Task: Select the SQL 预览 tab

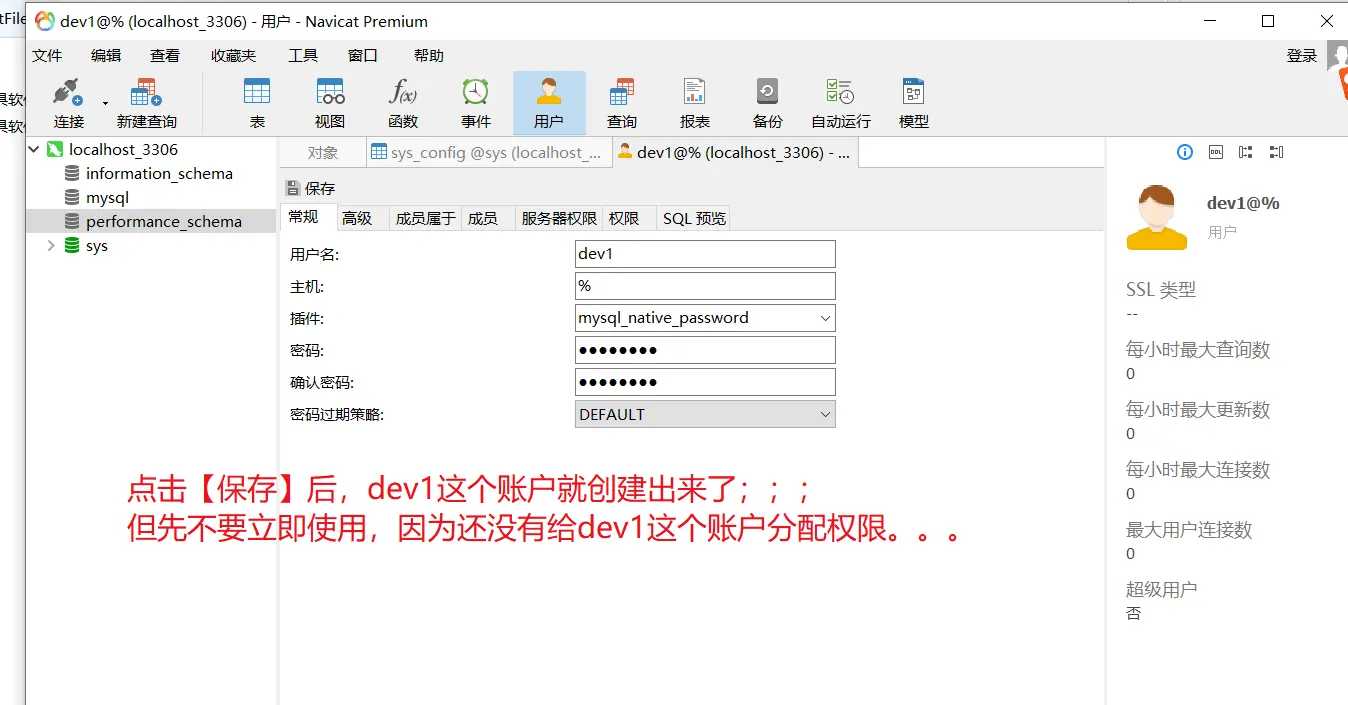Action: [x=694, y=218]
